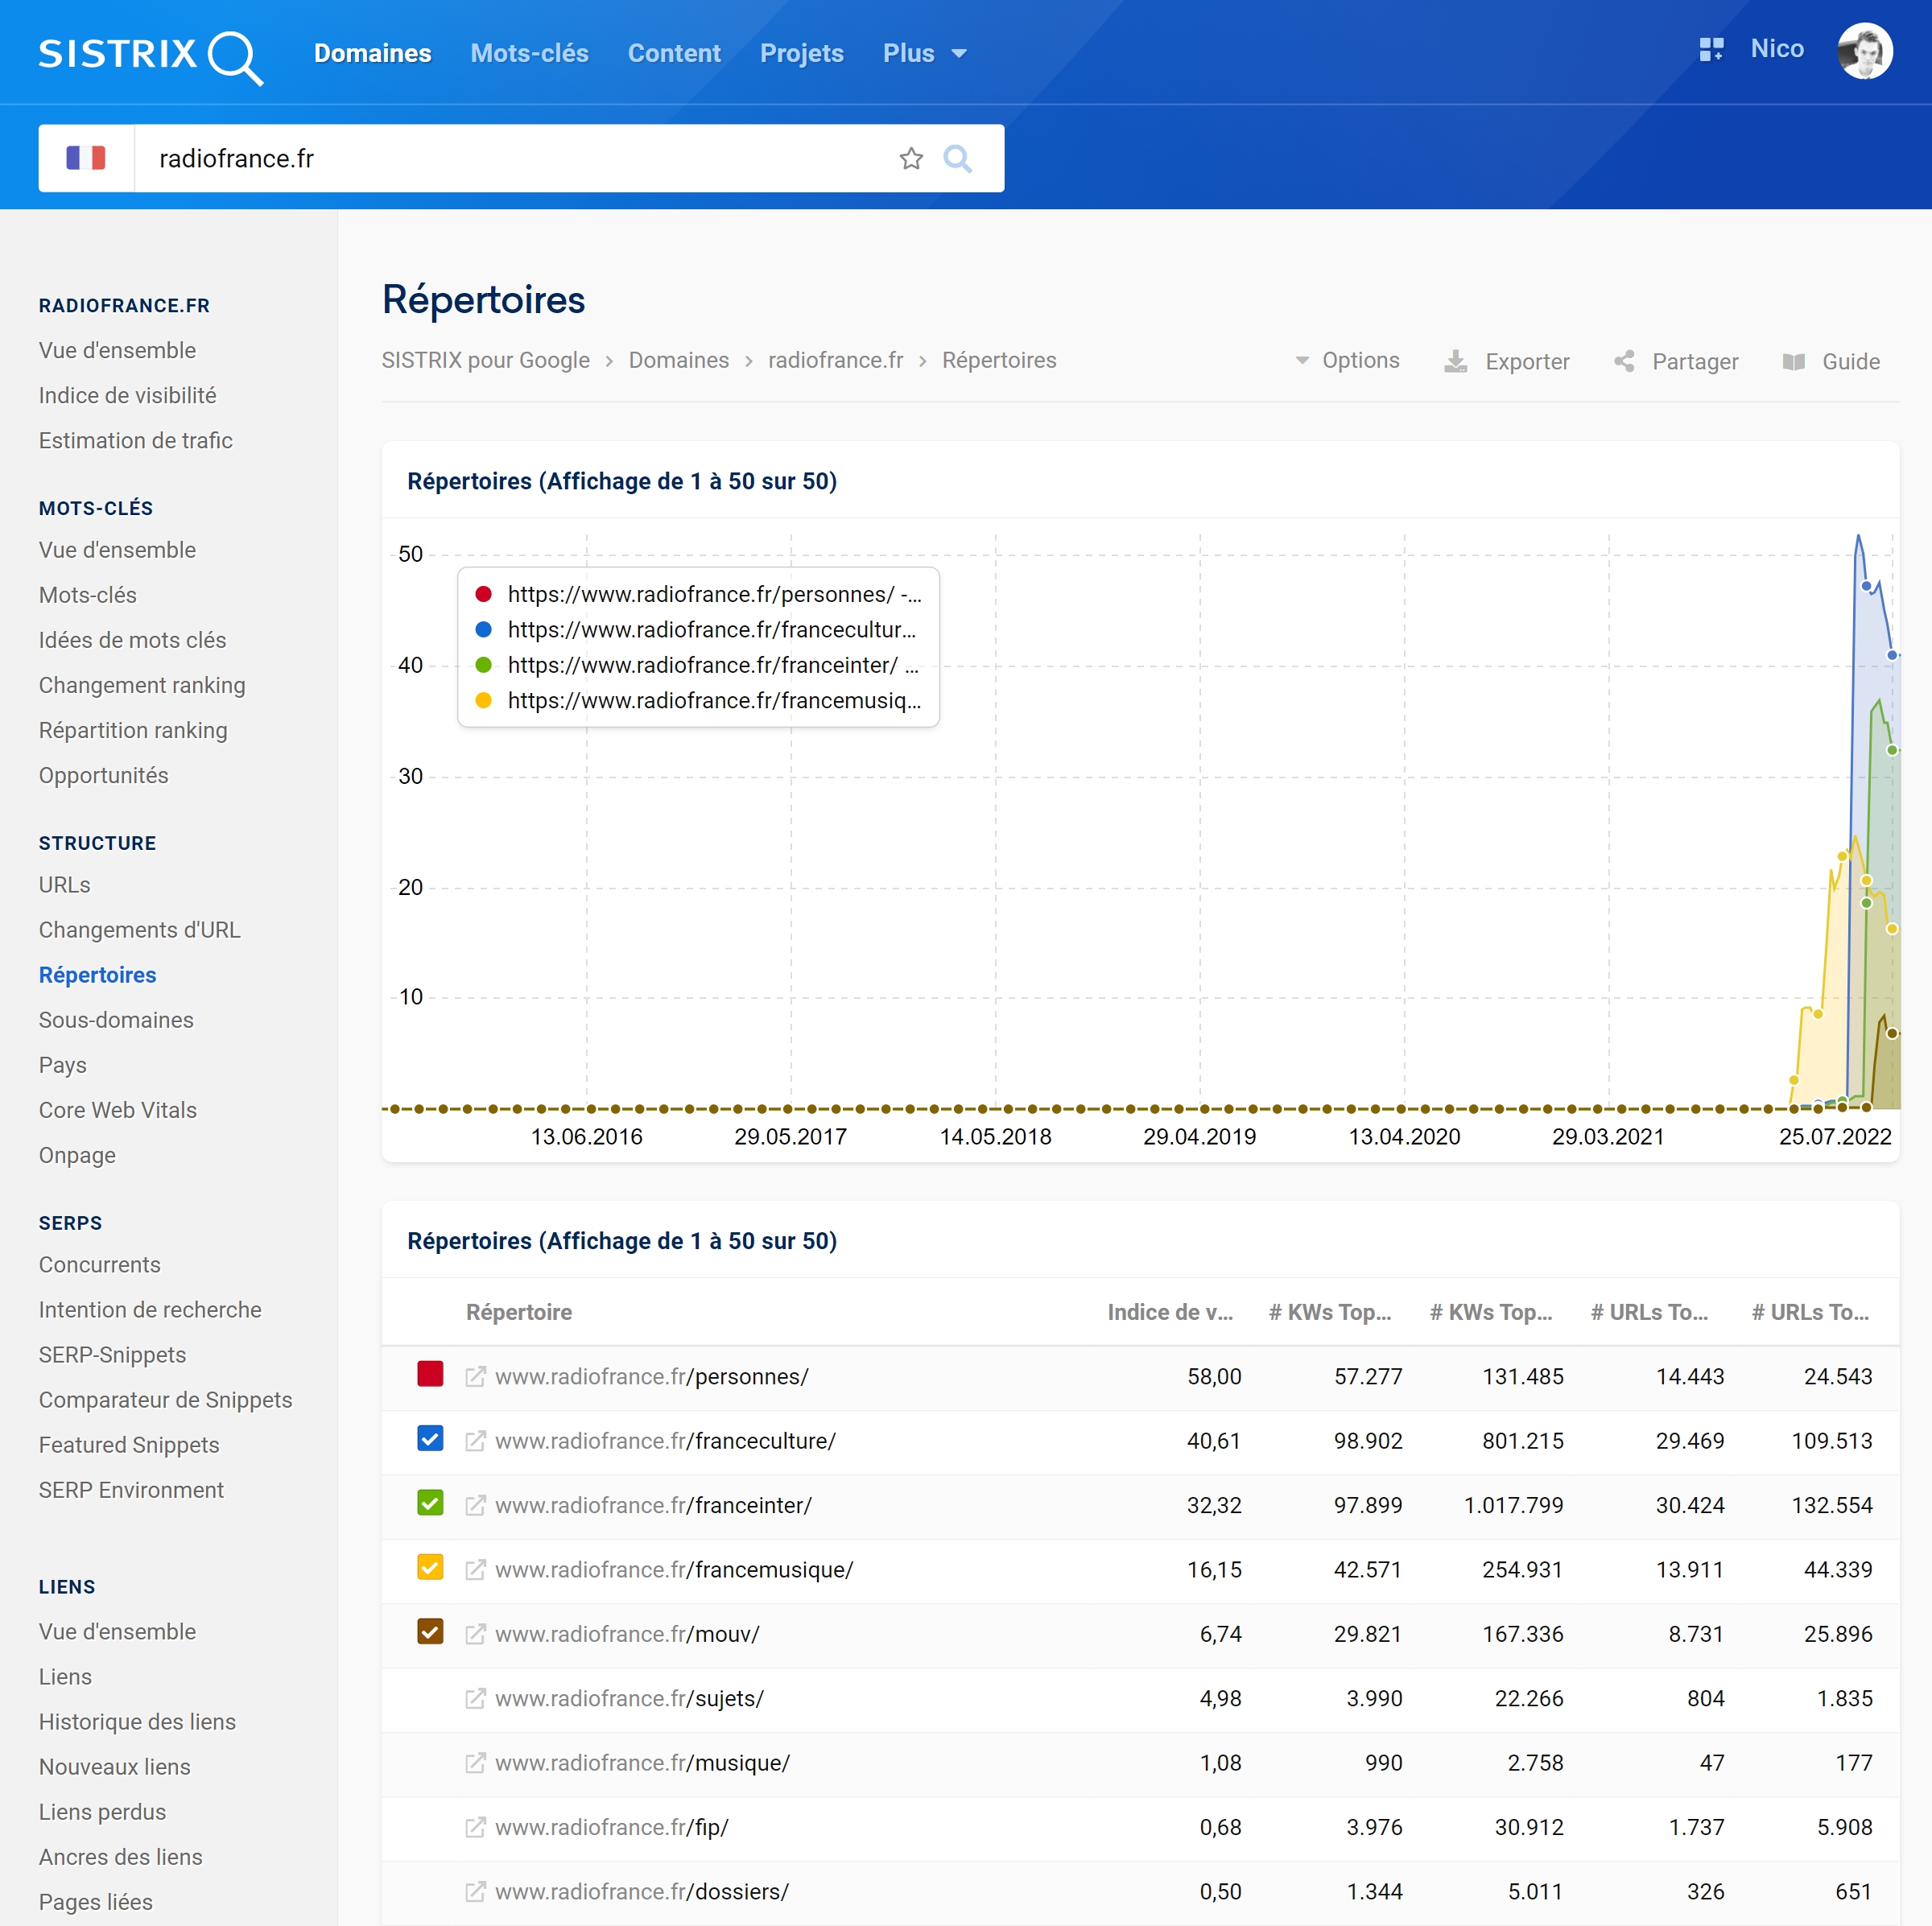Click red /personnes/ legend dot in chart

tap(483, 594)
